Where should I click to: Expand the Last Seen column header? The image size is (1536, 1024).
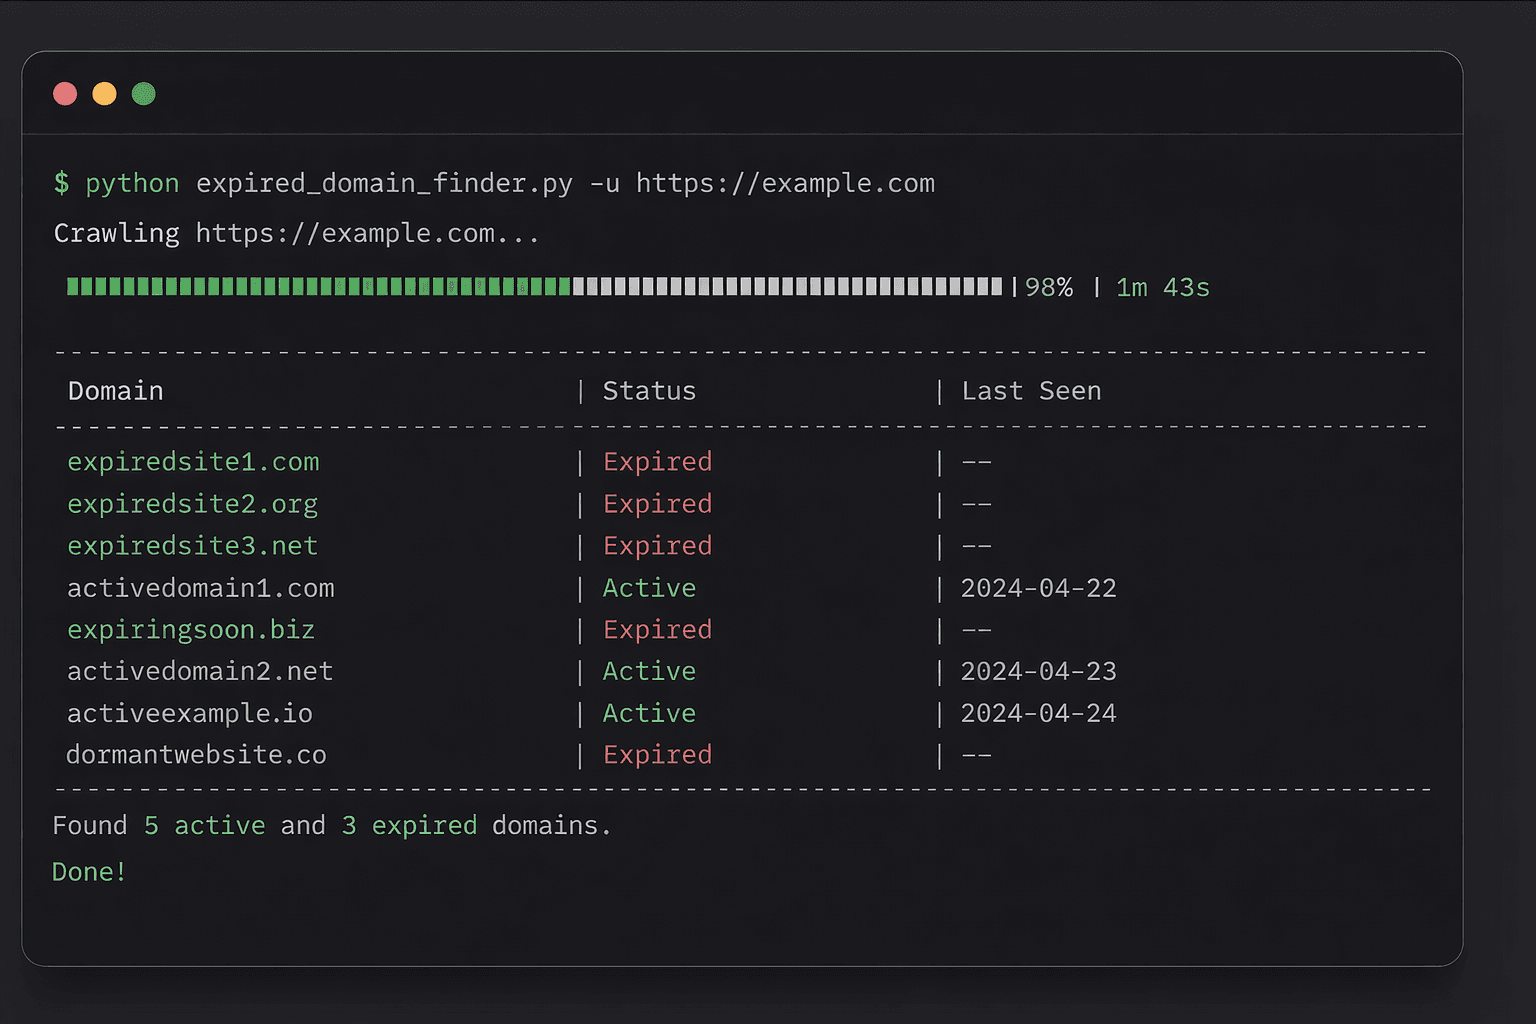(x=1031, y=390)
